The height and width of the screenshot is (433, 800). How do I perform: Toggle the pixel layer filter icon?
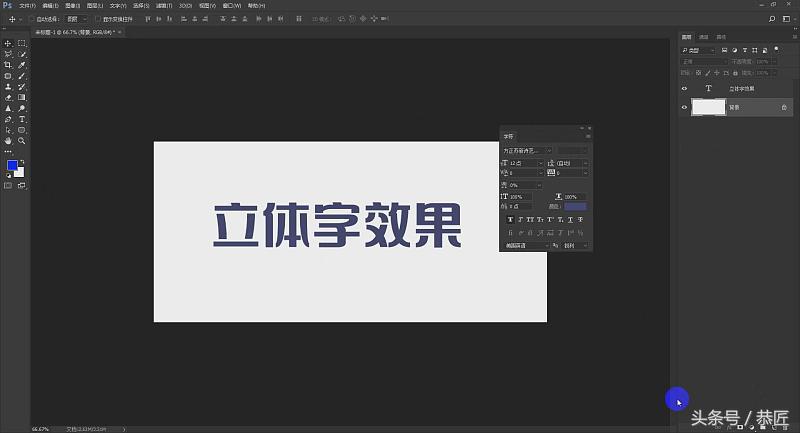[724, 50]
